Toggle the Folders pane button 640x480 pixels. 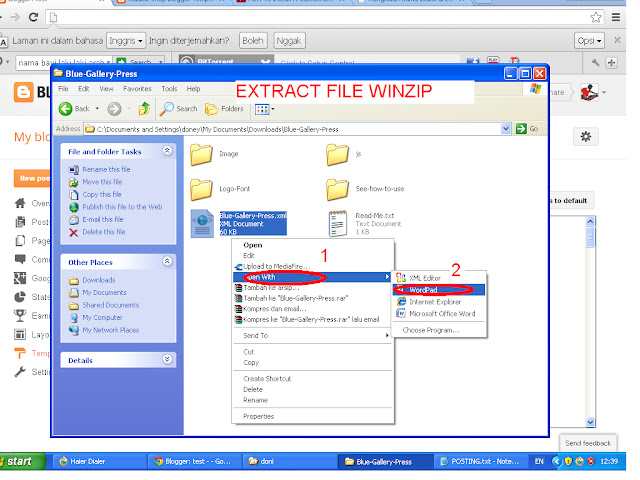(224, 109)
